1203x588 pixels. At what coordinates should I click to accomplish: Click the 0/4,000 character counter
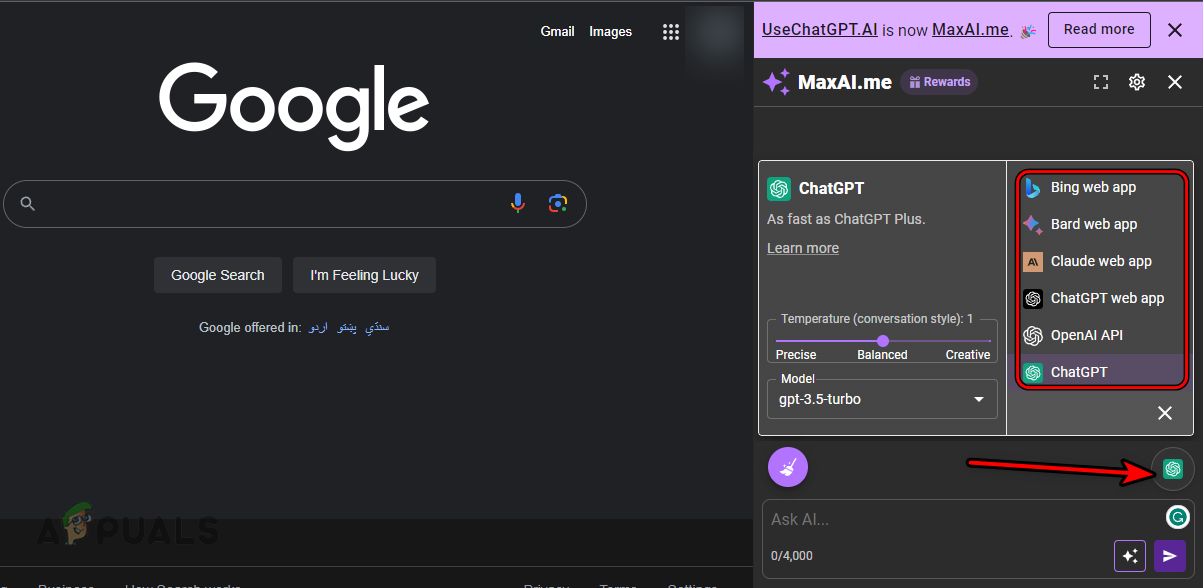click(x=792, y=556)
